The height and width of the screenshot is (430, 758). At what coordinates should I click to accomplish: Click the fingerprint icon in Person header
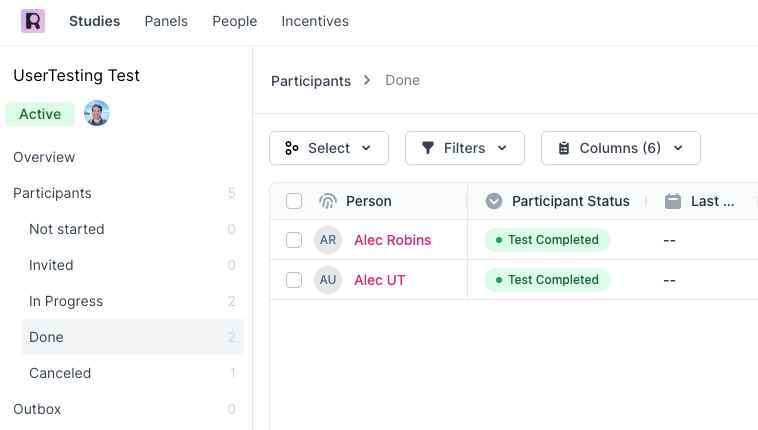pos(328,201)
